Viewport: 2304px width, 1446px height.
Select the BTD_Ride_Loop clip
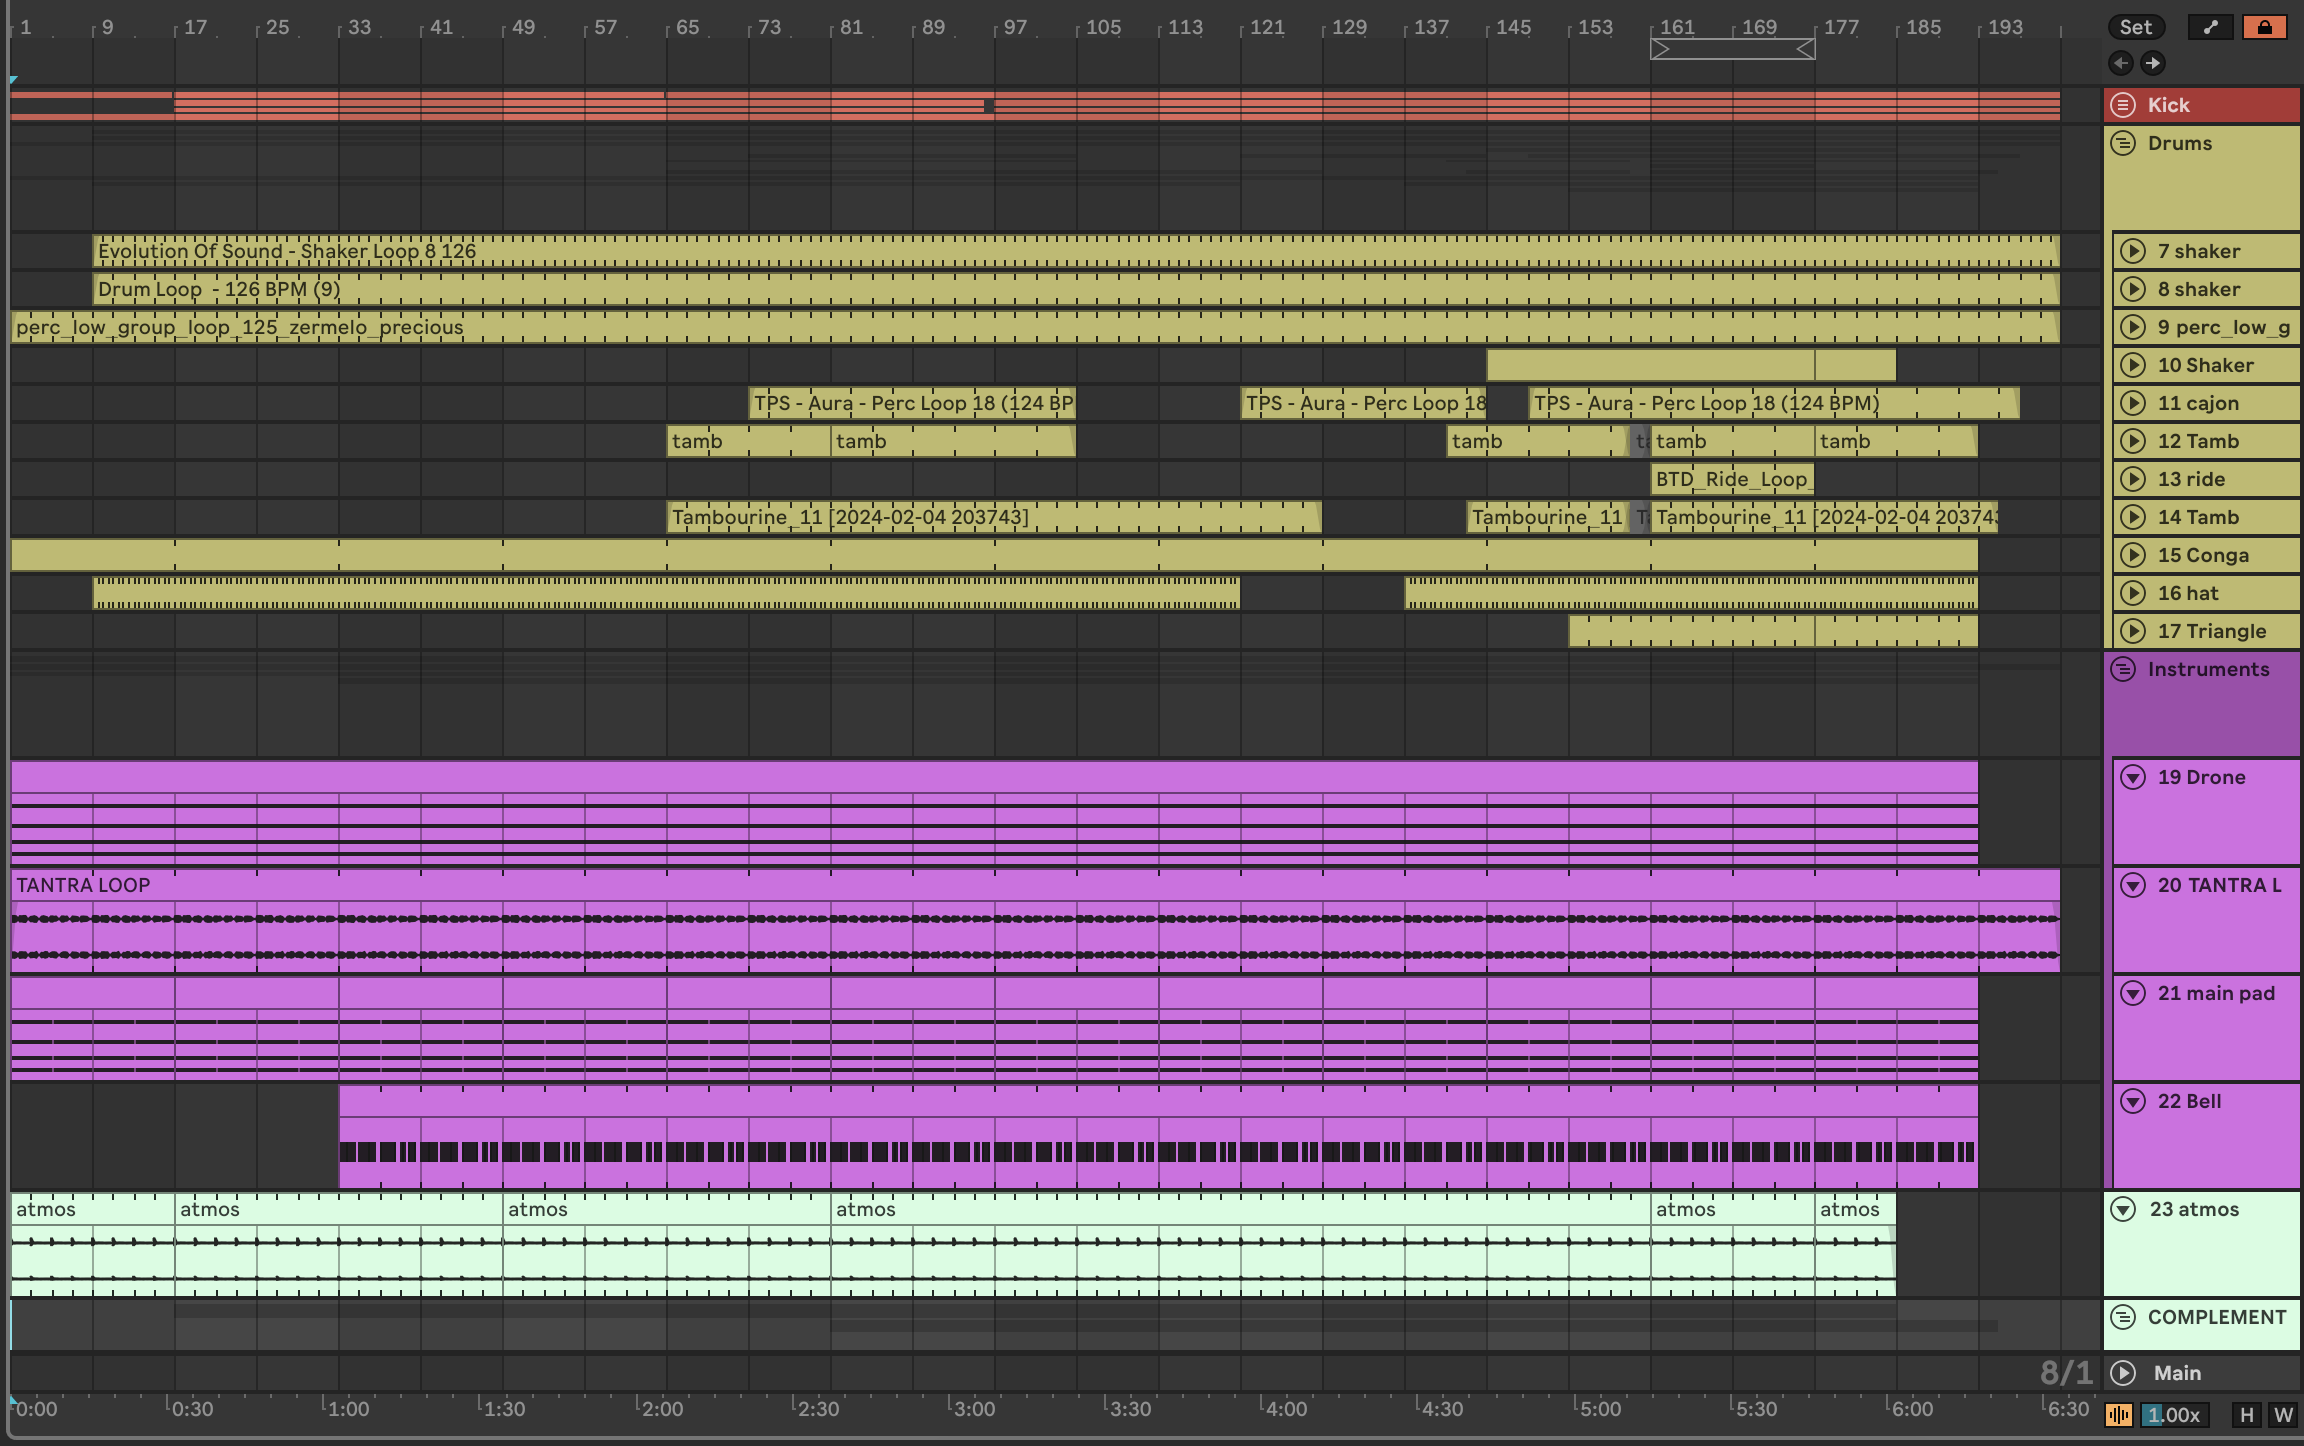click(1730, 479)
